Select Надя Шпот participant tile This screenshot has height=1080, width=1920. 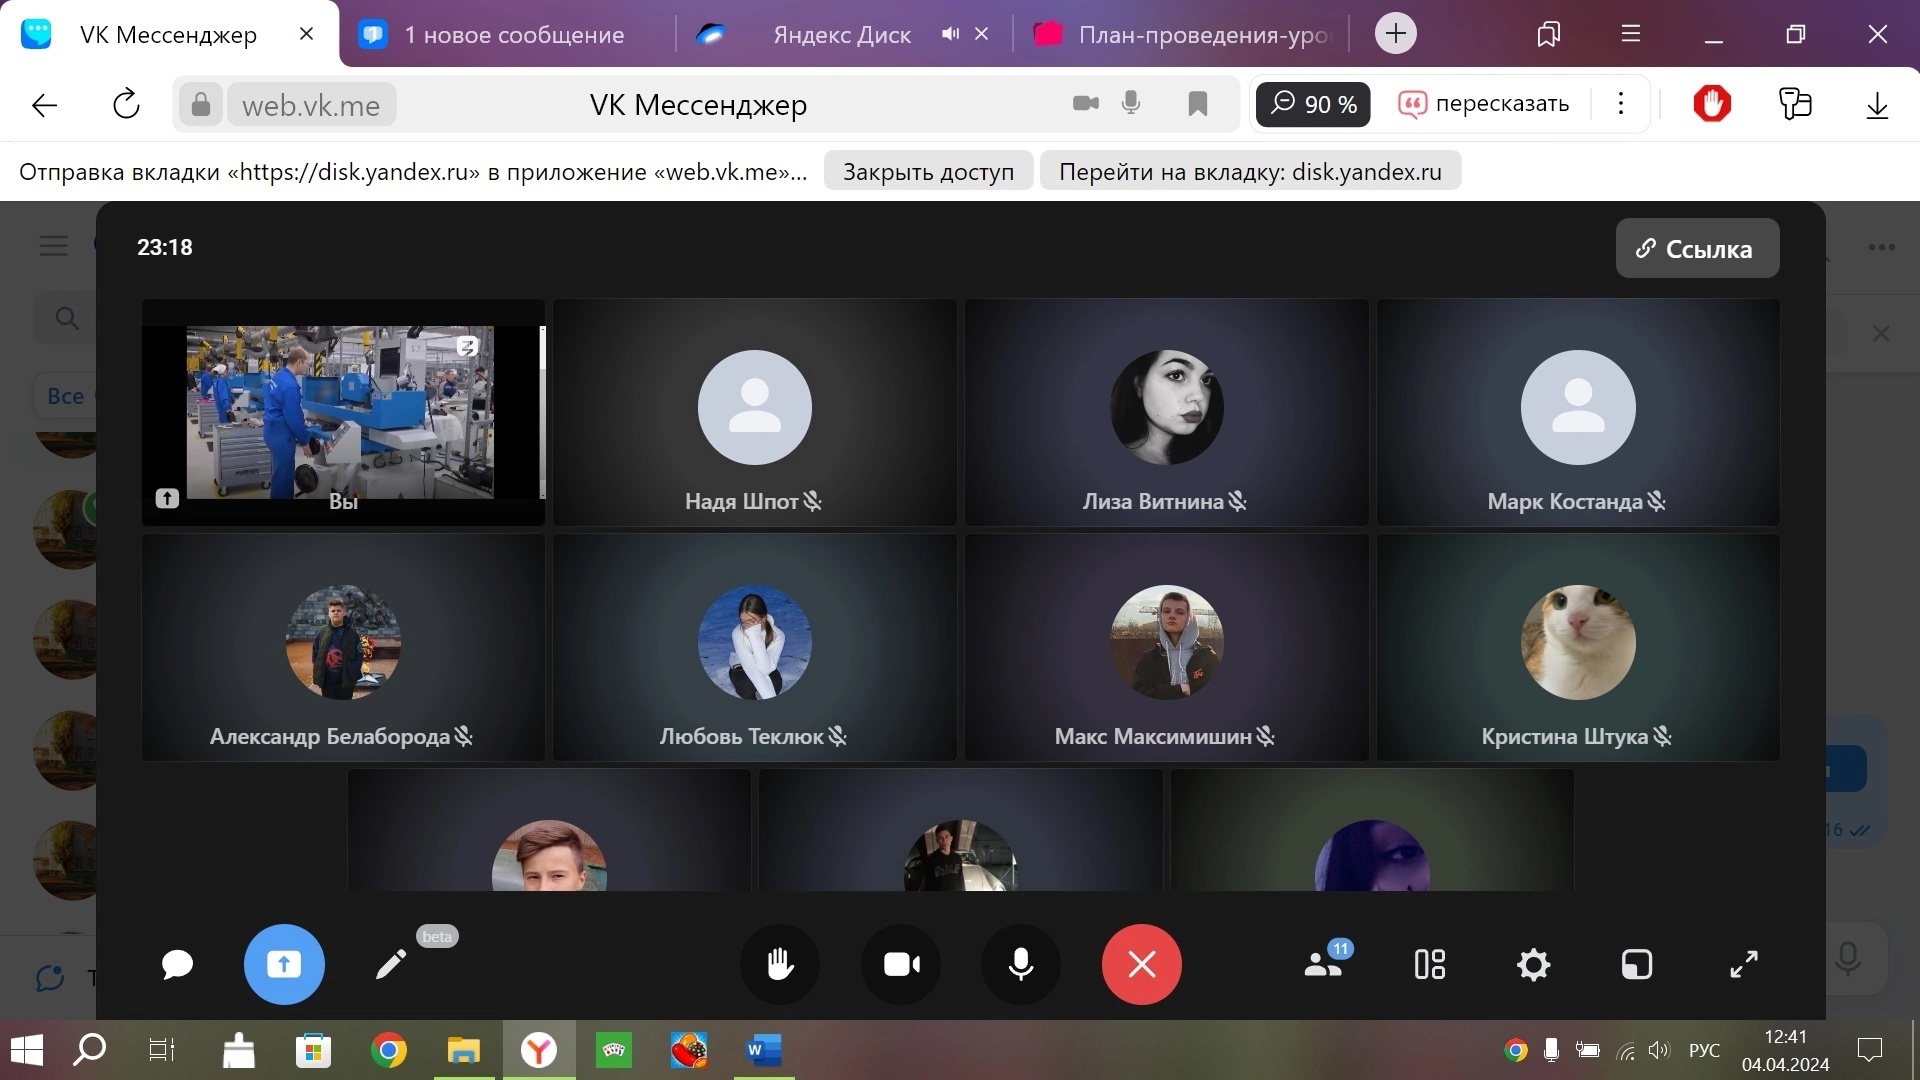(x=755, y=412)
